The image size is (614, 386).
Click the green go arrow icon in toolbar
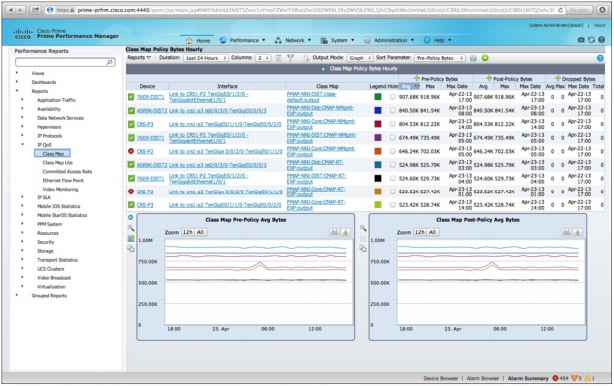[x=485, y=58]
